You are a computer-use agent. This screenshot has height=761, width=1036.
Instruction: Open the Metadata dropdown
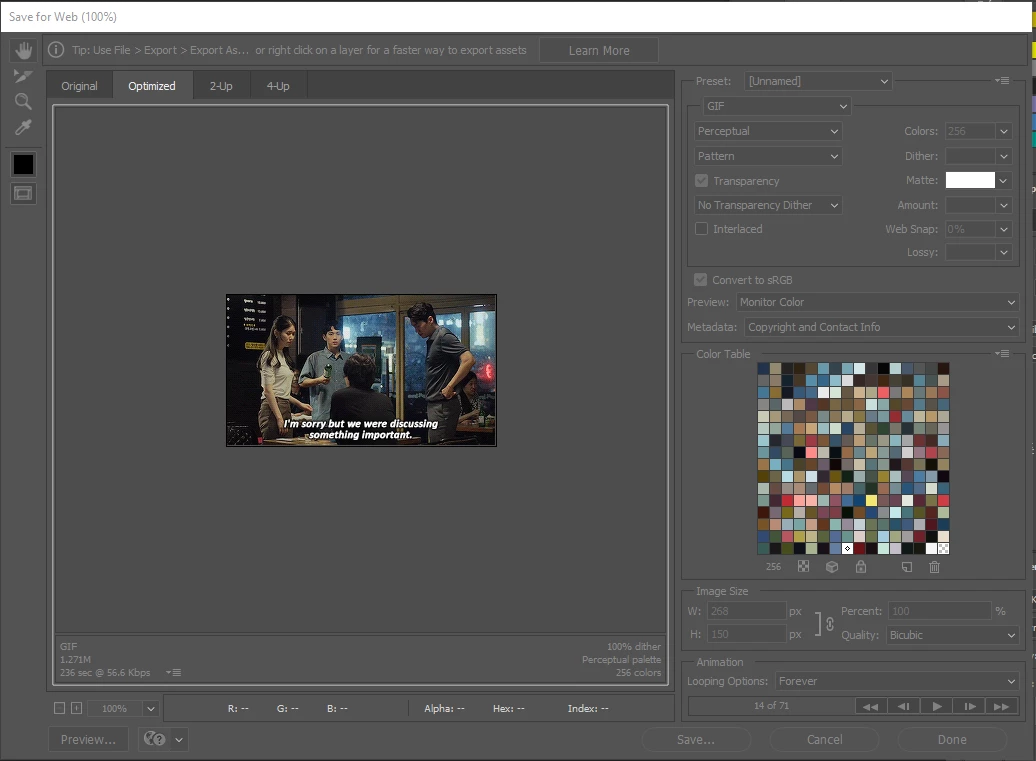pos(881,327)
